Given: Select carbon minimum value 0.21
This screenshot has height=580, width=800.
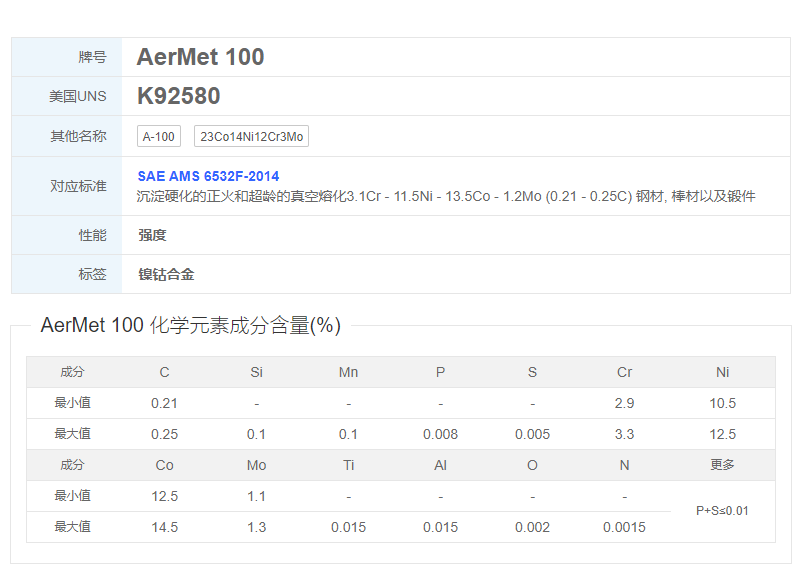Looking at the screenshot, I should [164, 404].
